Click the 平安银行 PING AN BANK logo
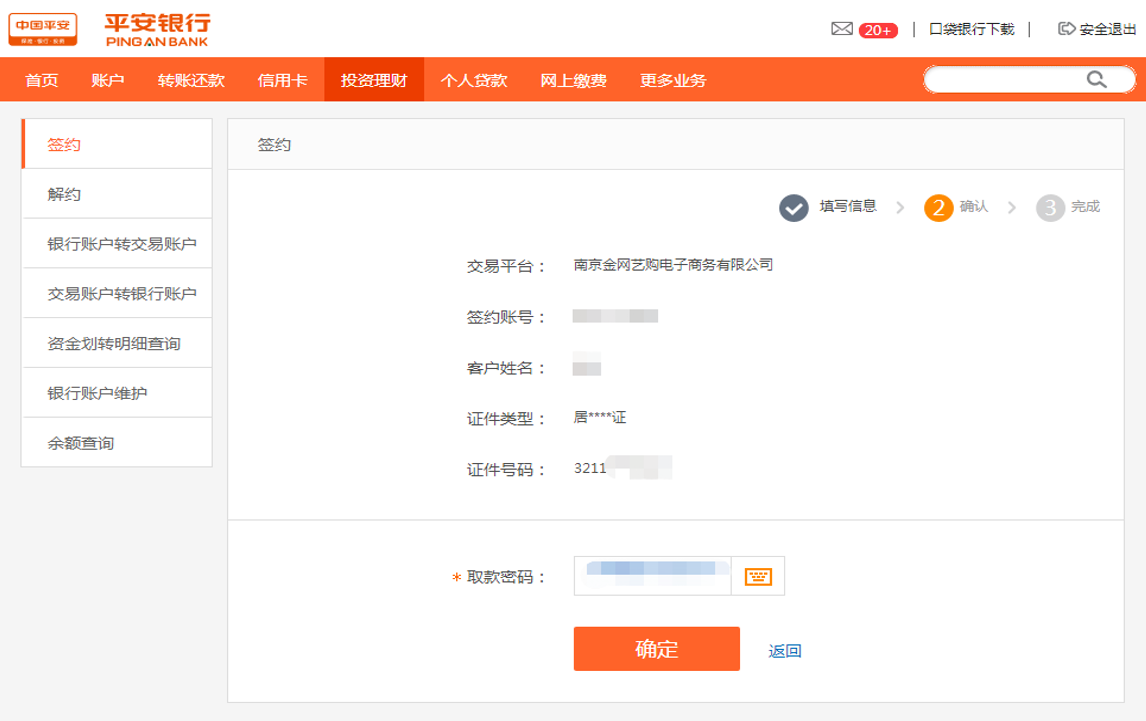 point(157,30)
